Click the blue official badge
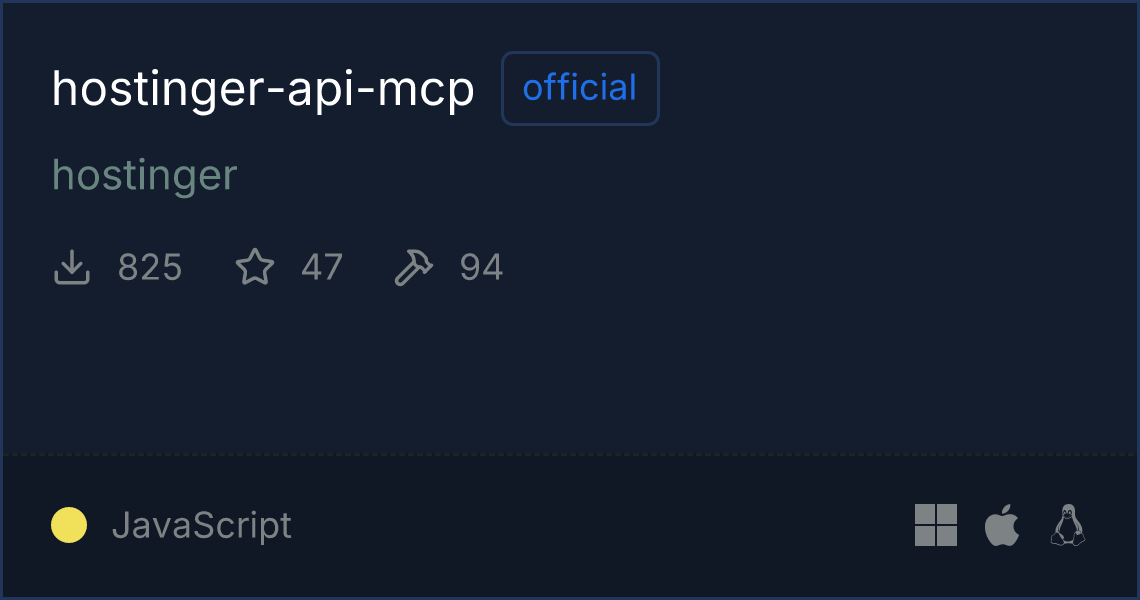The image size is (1140, 600). click(580, 89)
